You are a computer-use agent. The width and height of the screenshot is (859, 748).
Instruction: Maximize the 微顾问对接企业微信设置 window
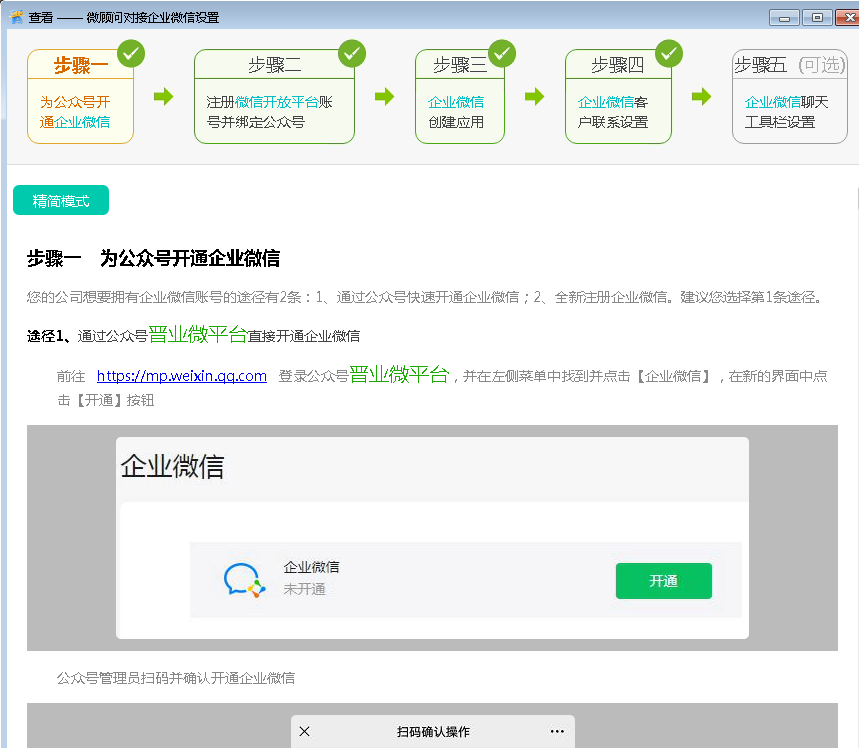click(817, 17)
